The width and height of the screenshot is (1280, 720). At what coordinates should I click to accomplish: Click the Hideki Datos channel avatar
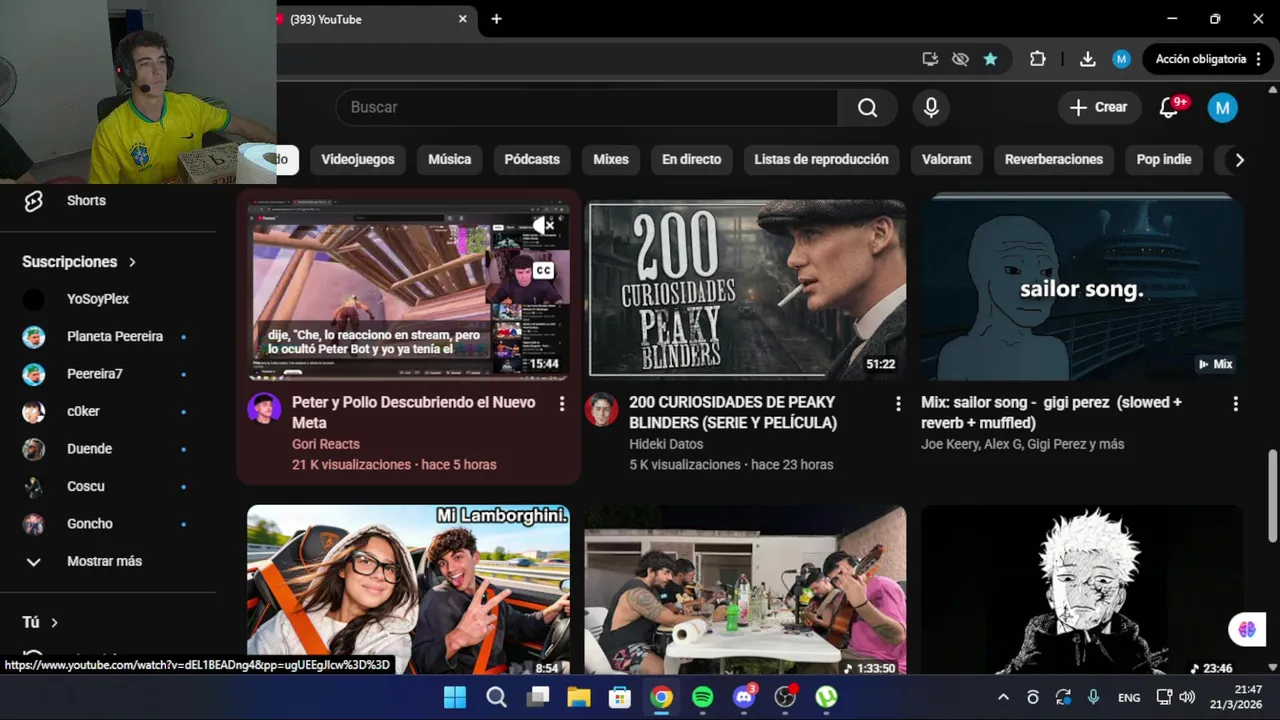coord(601,409)
